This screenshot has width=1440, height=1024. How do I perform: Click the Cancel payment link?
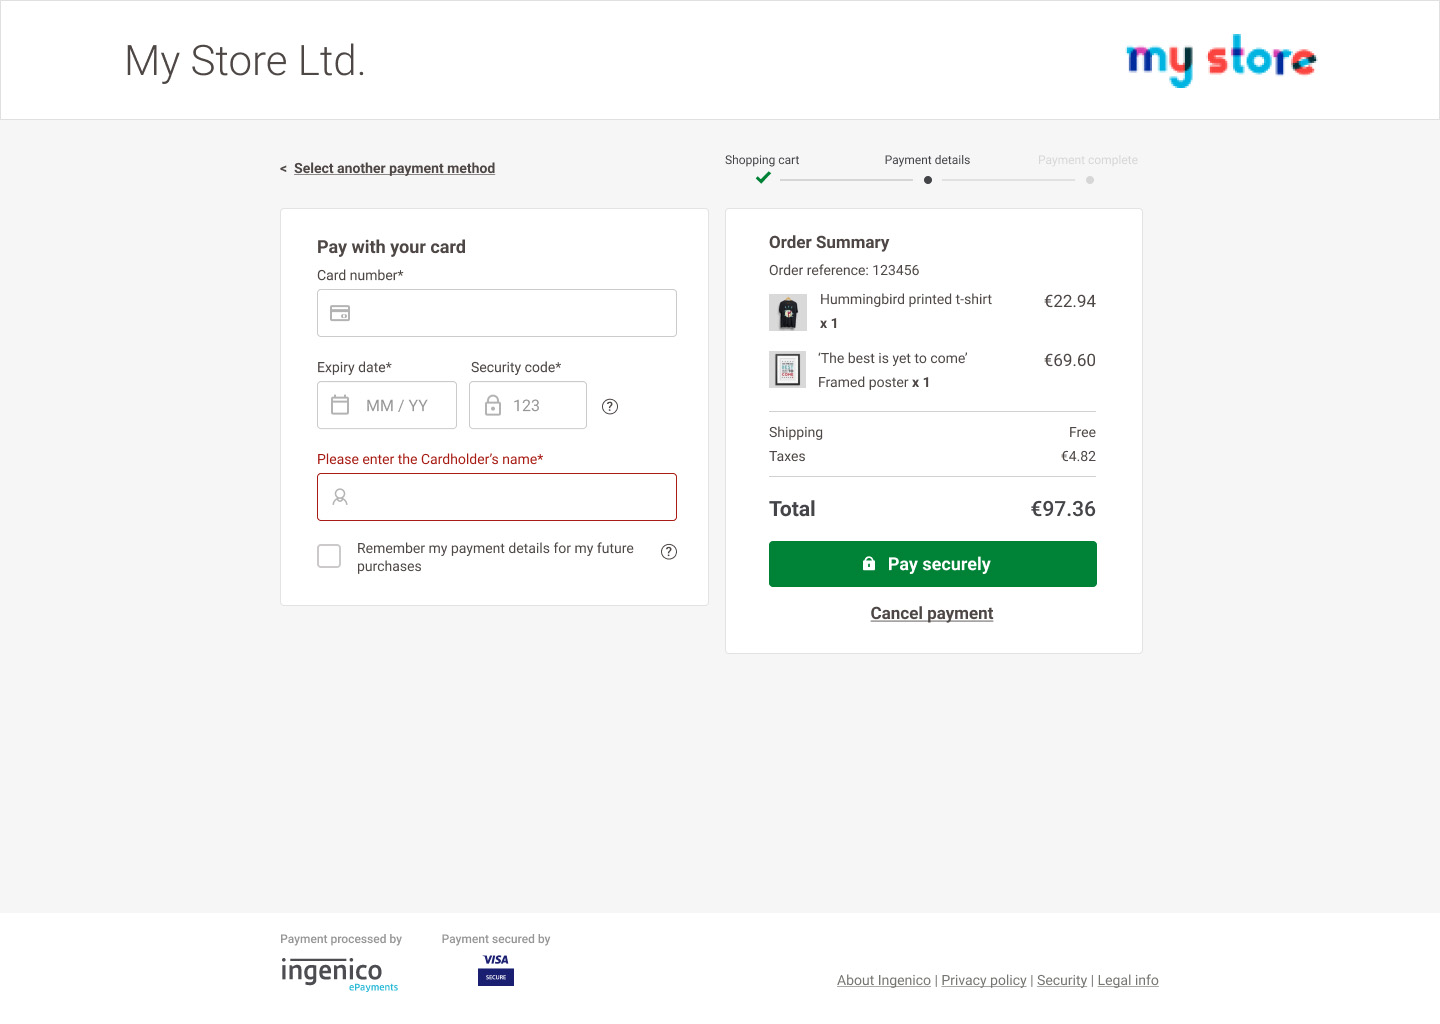click(931, 613)
